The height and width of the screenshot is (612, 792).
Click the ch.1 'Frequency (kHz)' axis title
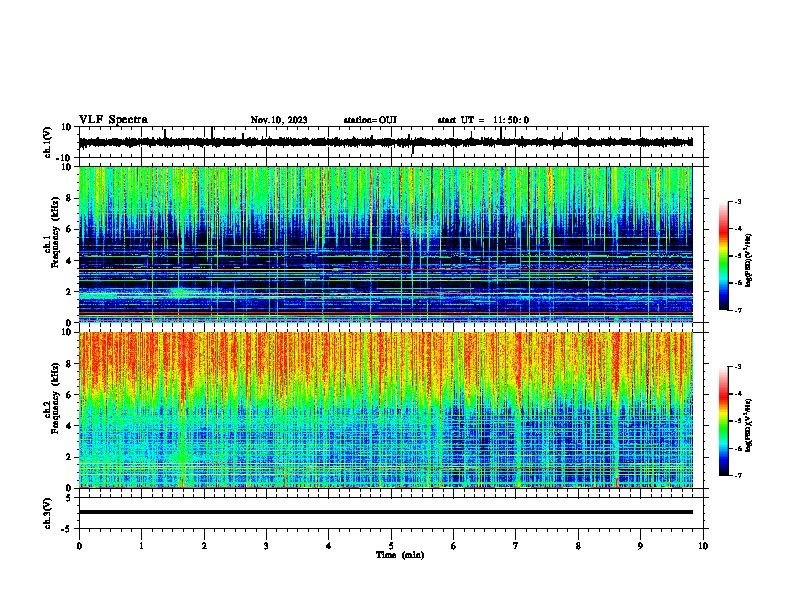pyautogui.click(x=55, y=232)
